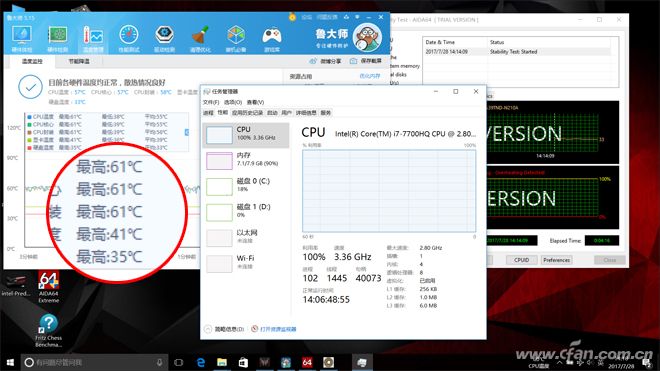Click the CPUID button in AIDA64
Viewport: 660px width, 371px height.
click(x=522, y=260)
